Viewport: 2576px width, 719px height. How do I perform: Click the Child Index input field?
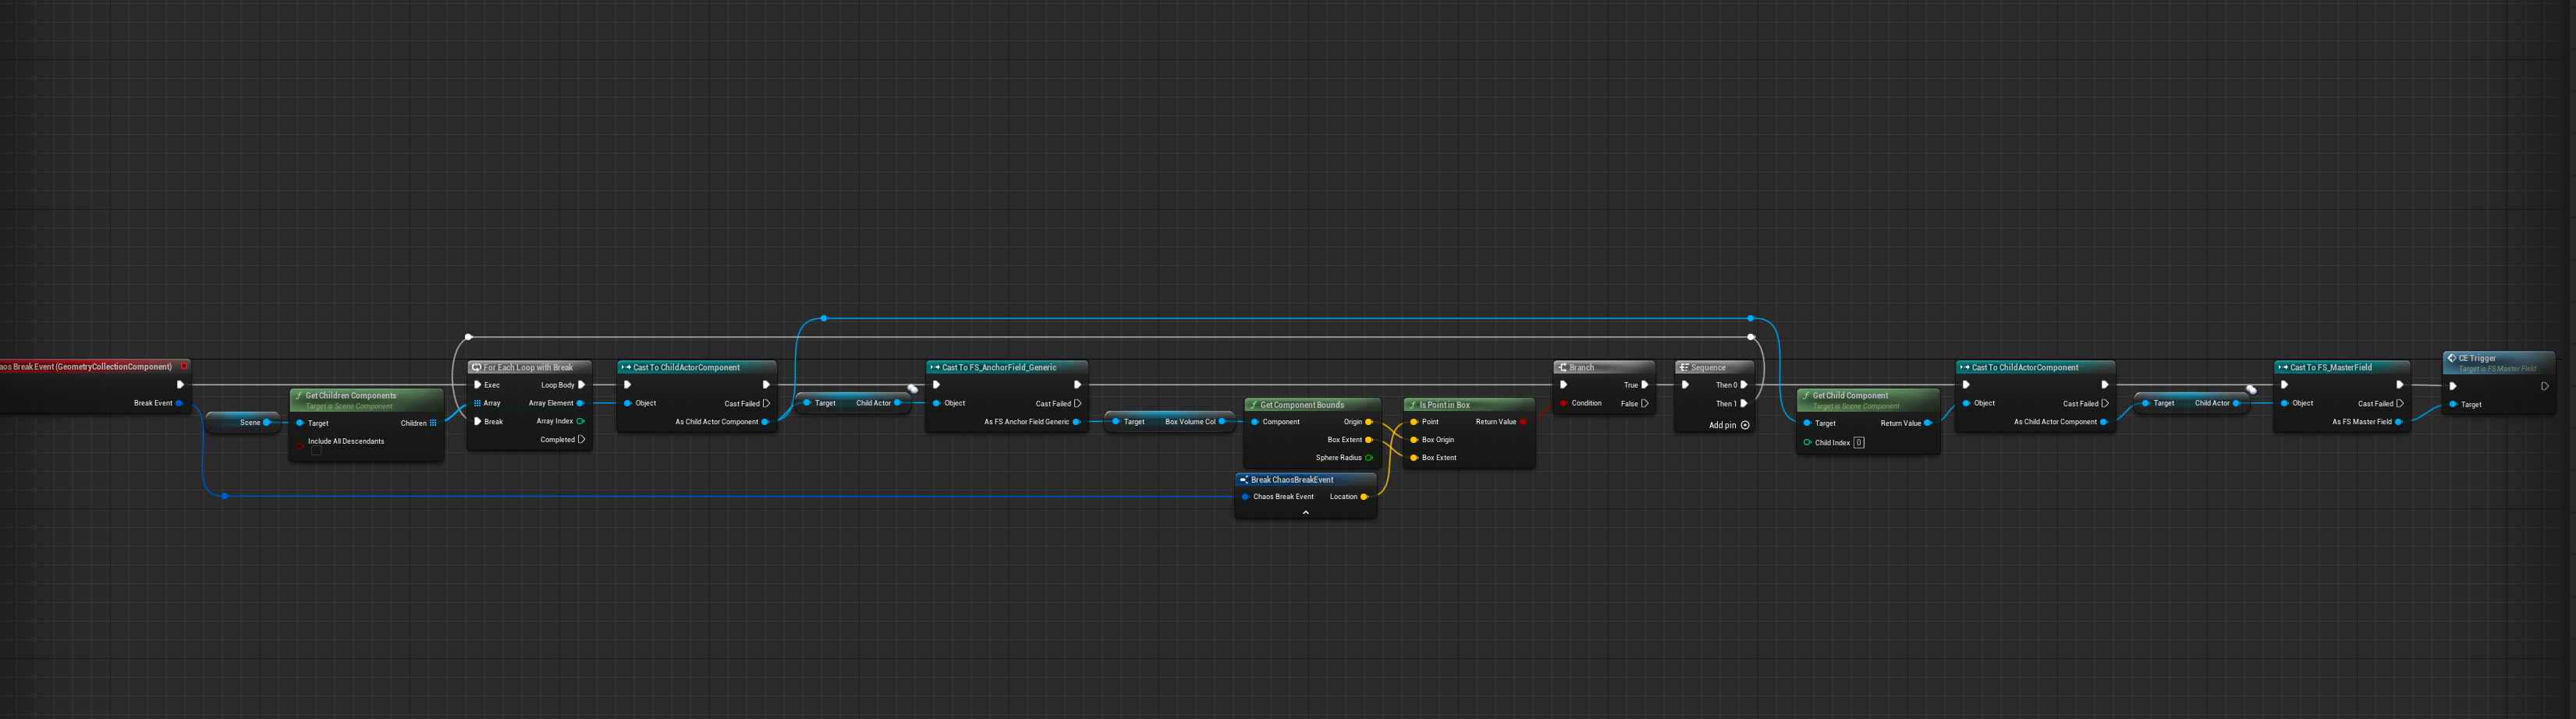pyautogui.click(x=1858, y=443)
